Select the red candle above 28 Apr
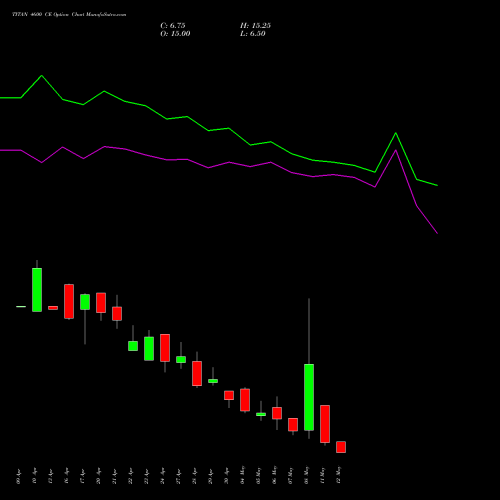 (x=197, y=373)
